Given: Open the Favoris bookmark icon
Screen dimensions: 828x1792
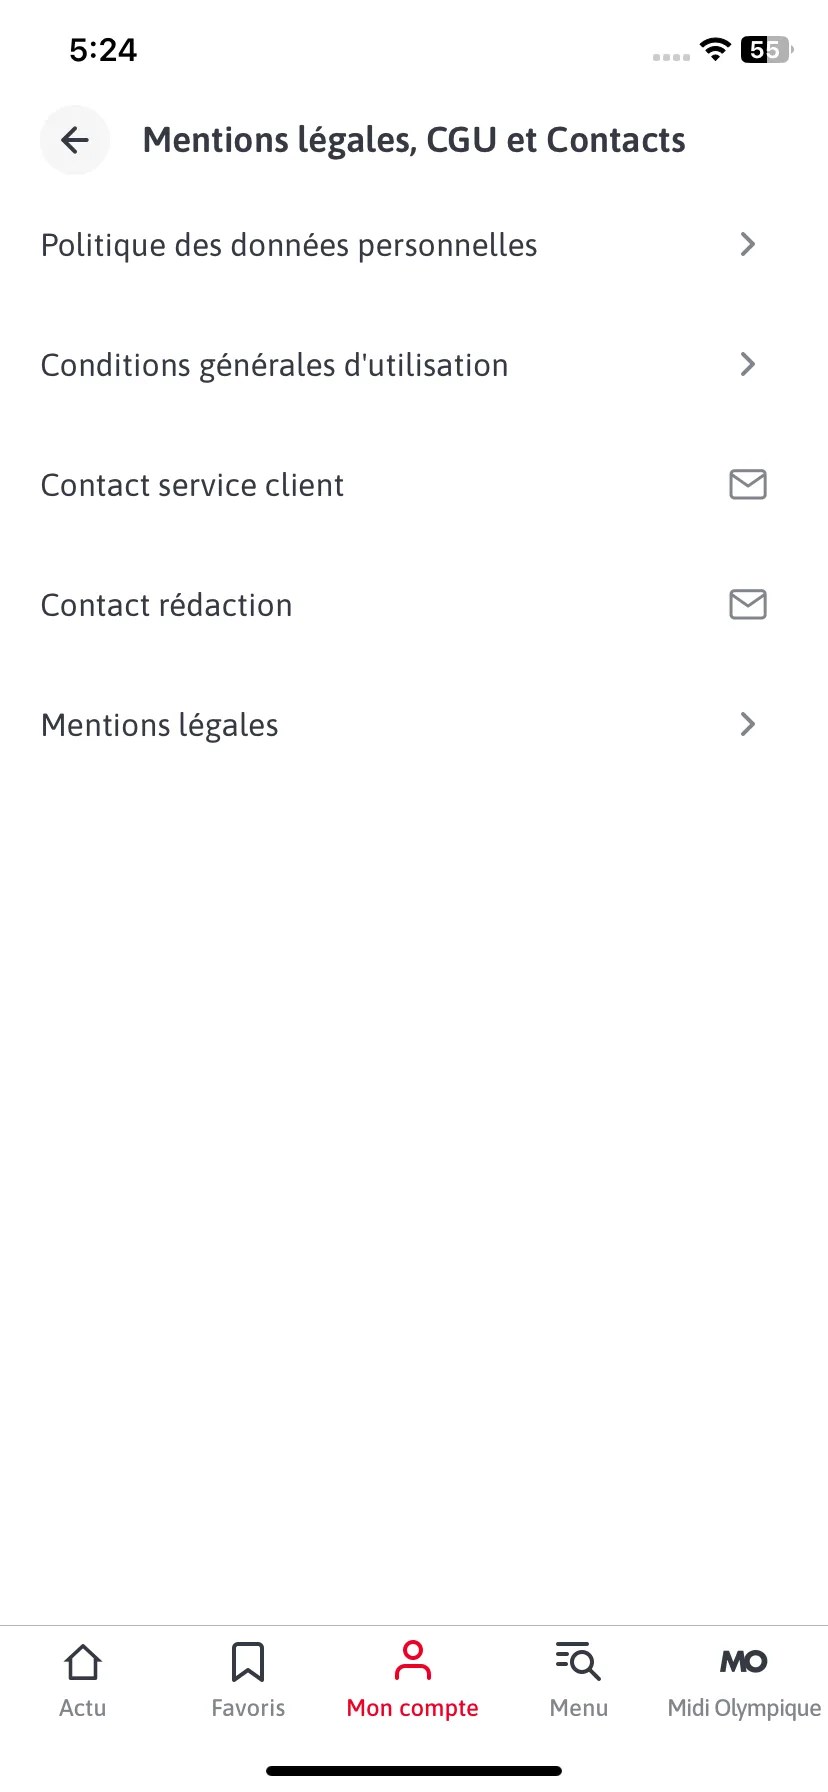Looking at the screenshot, I should [x=248, y=1663].
